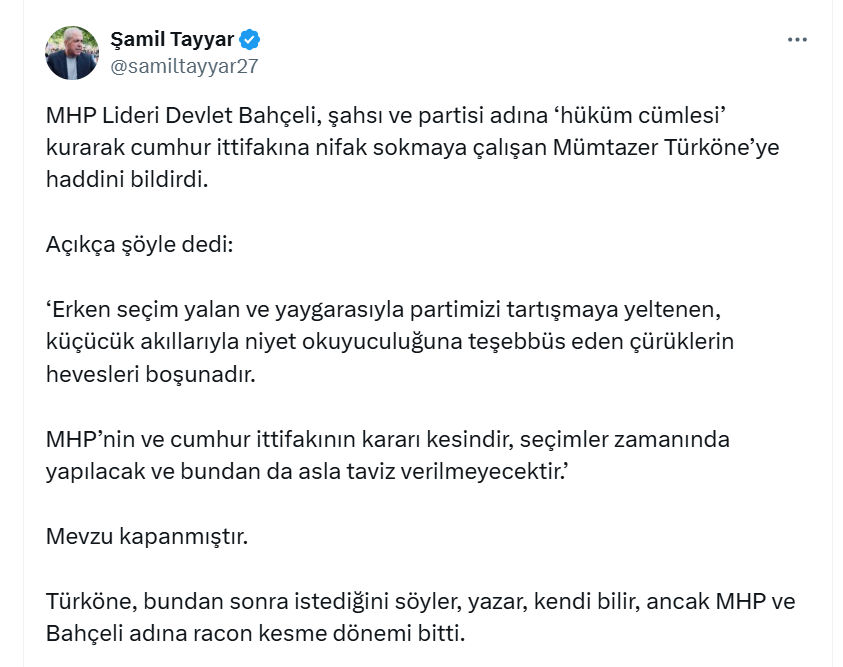The width and height of the screenshot is (843, 667).
Task: Open Şamil Tayyar's profile picture
Action: pos(72,53)
